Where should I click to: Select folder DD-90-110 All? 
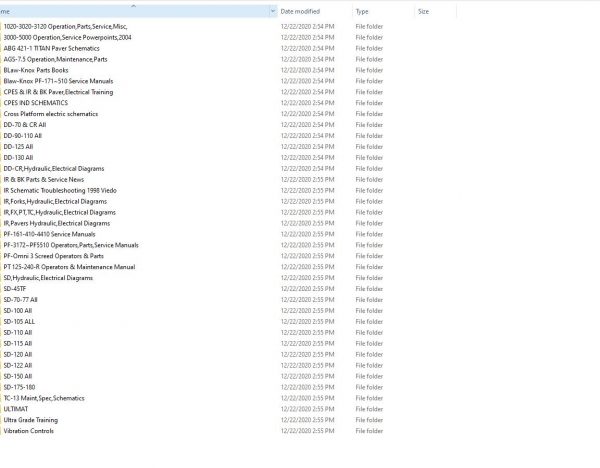point(23,136)
